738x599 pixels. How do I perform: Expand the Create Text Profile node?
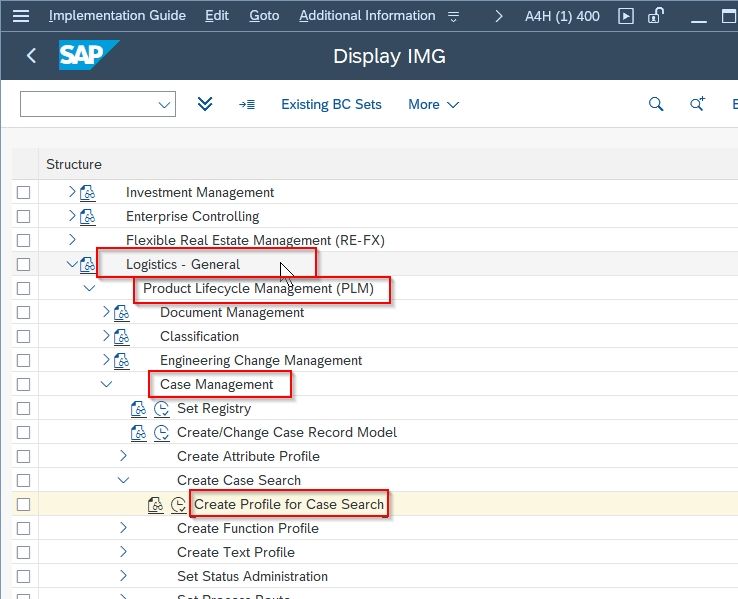[123, 551]
